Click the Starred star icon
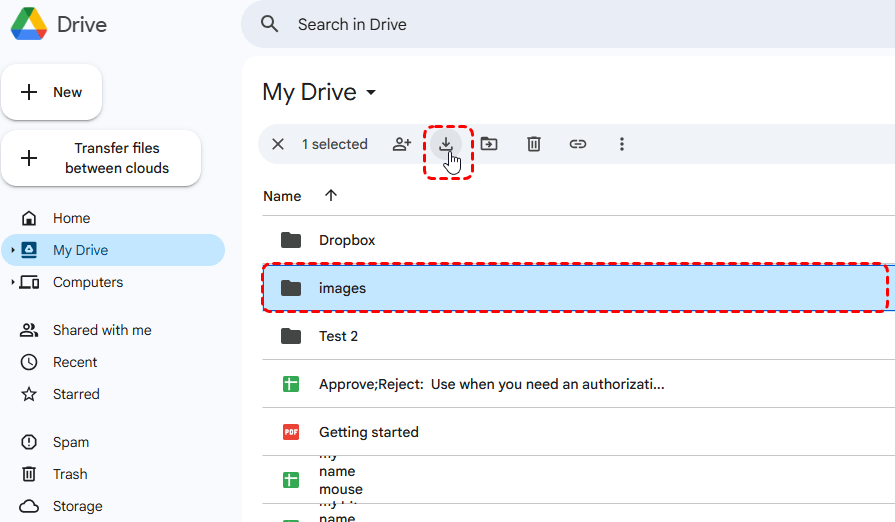Screen dimensions: 895x522 point(29,394)
